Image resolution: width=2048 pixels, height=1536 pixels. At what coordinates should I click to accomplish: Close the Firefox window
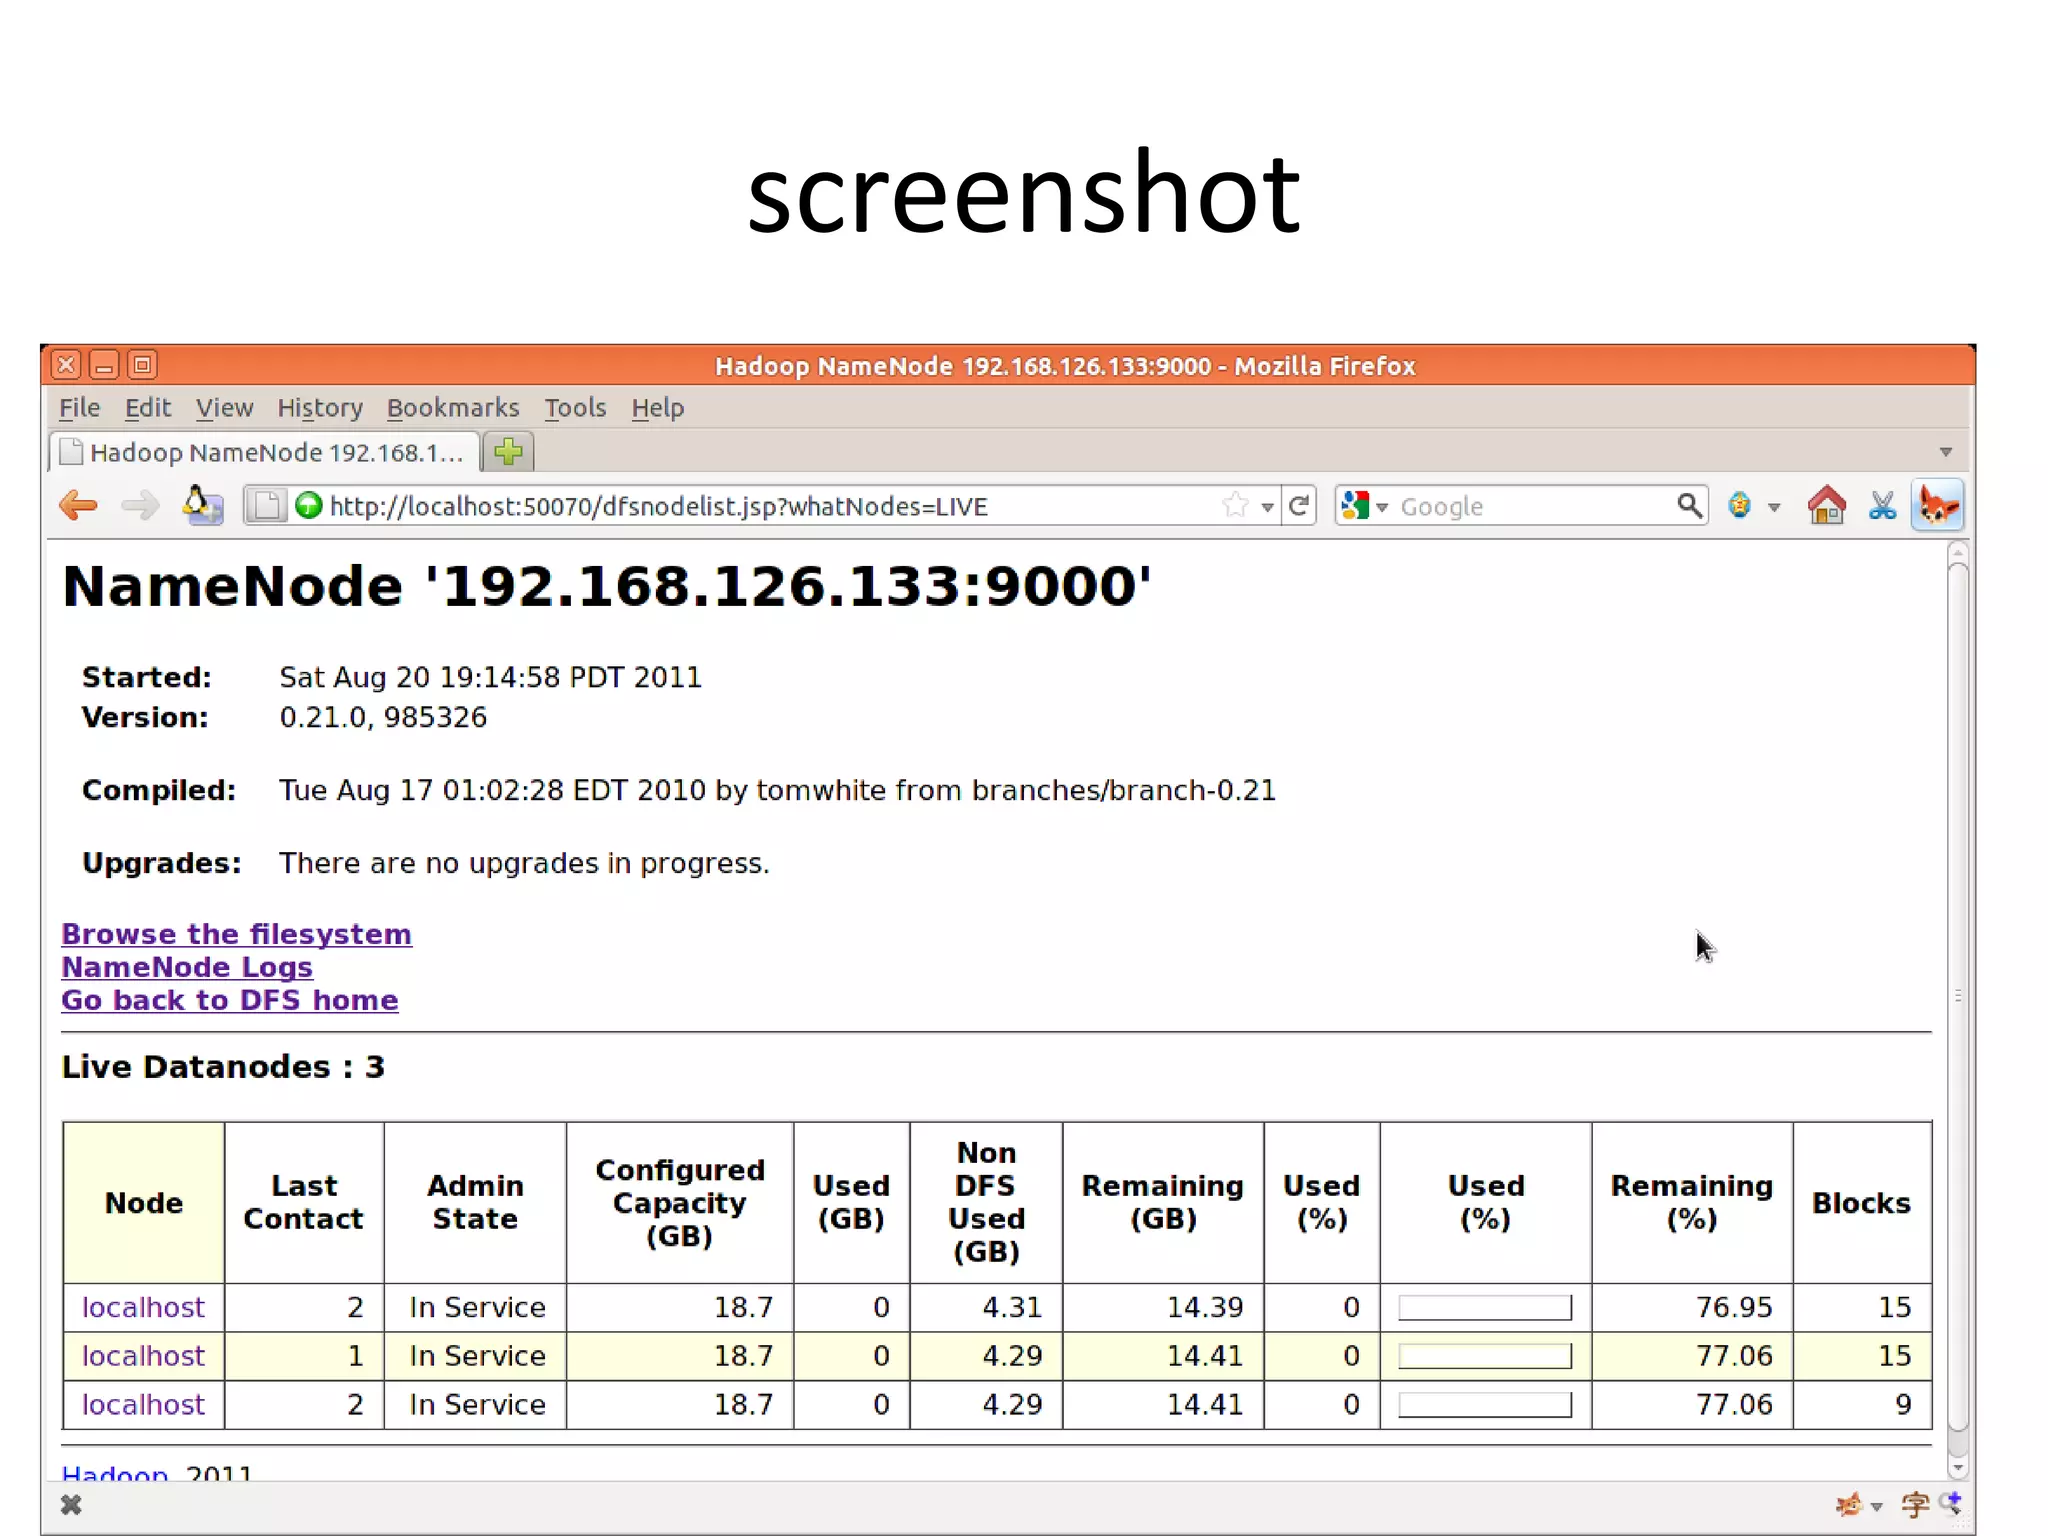66,365
